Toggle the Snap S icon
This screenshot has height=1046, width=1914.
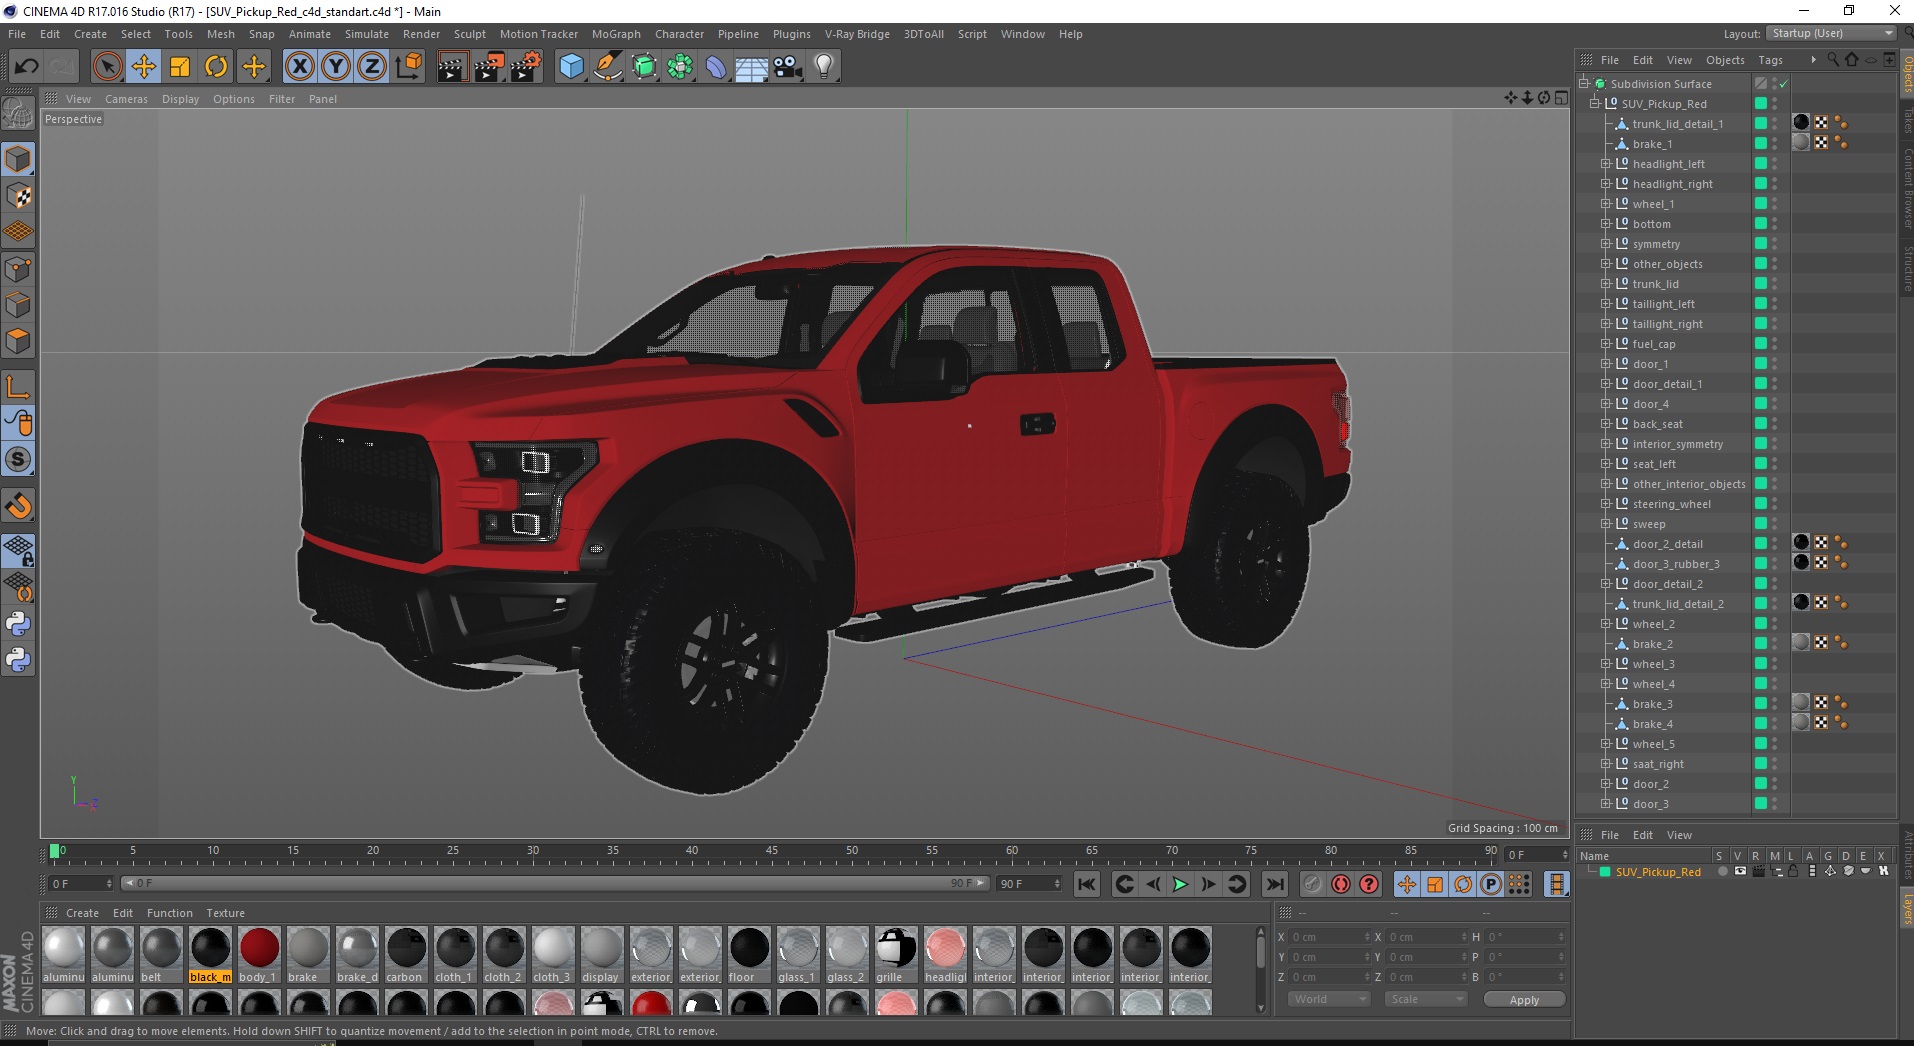(18, 459)
